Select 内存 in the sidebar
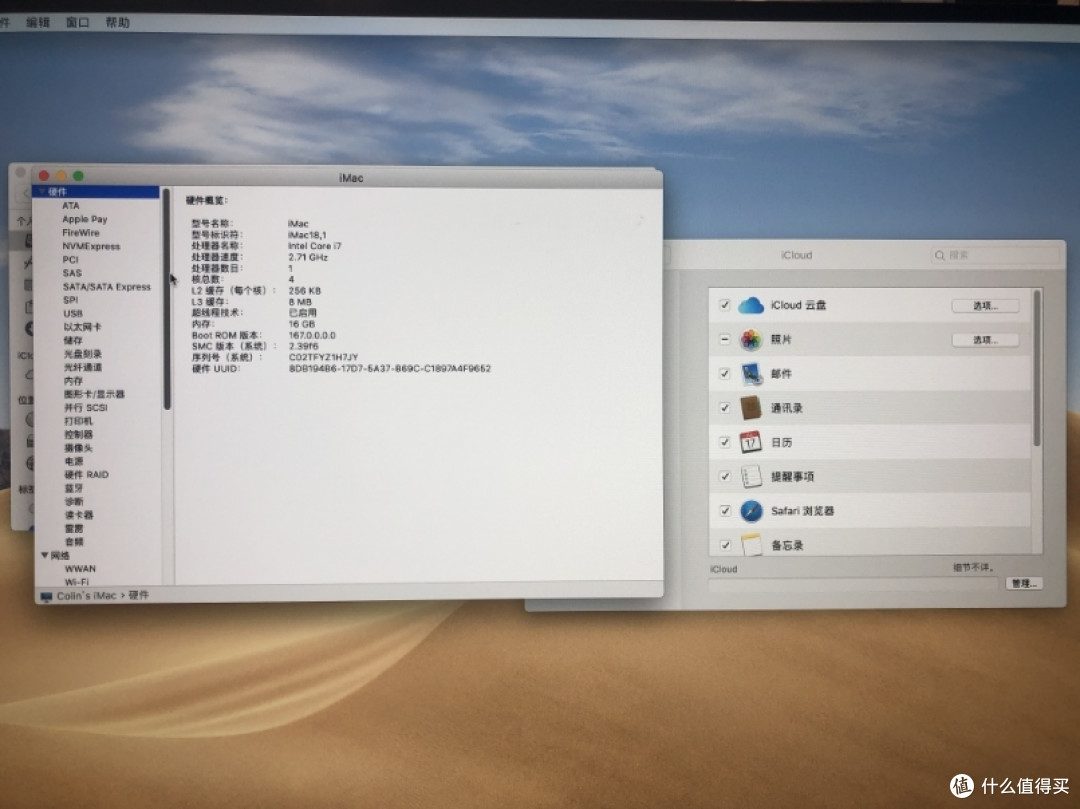The width and height of the screenshot is (1080, 809). tap(73, 381)
